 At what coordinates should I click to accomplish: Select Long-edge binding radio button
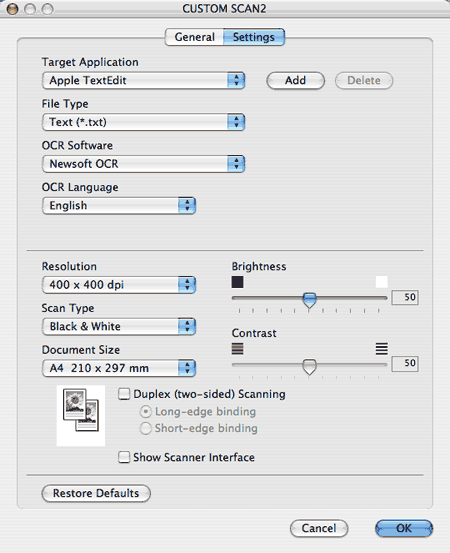[145, 412]
